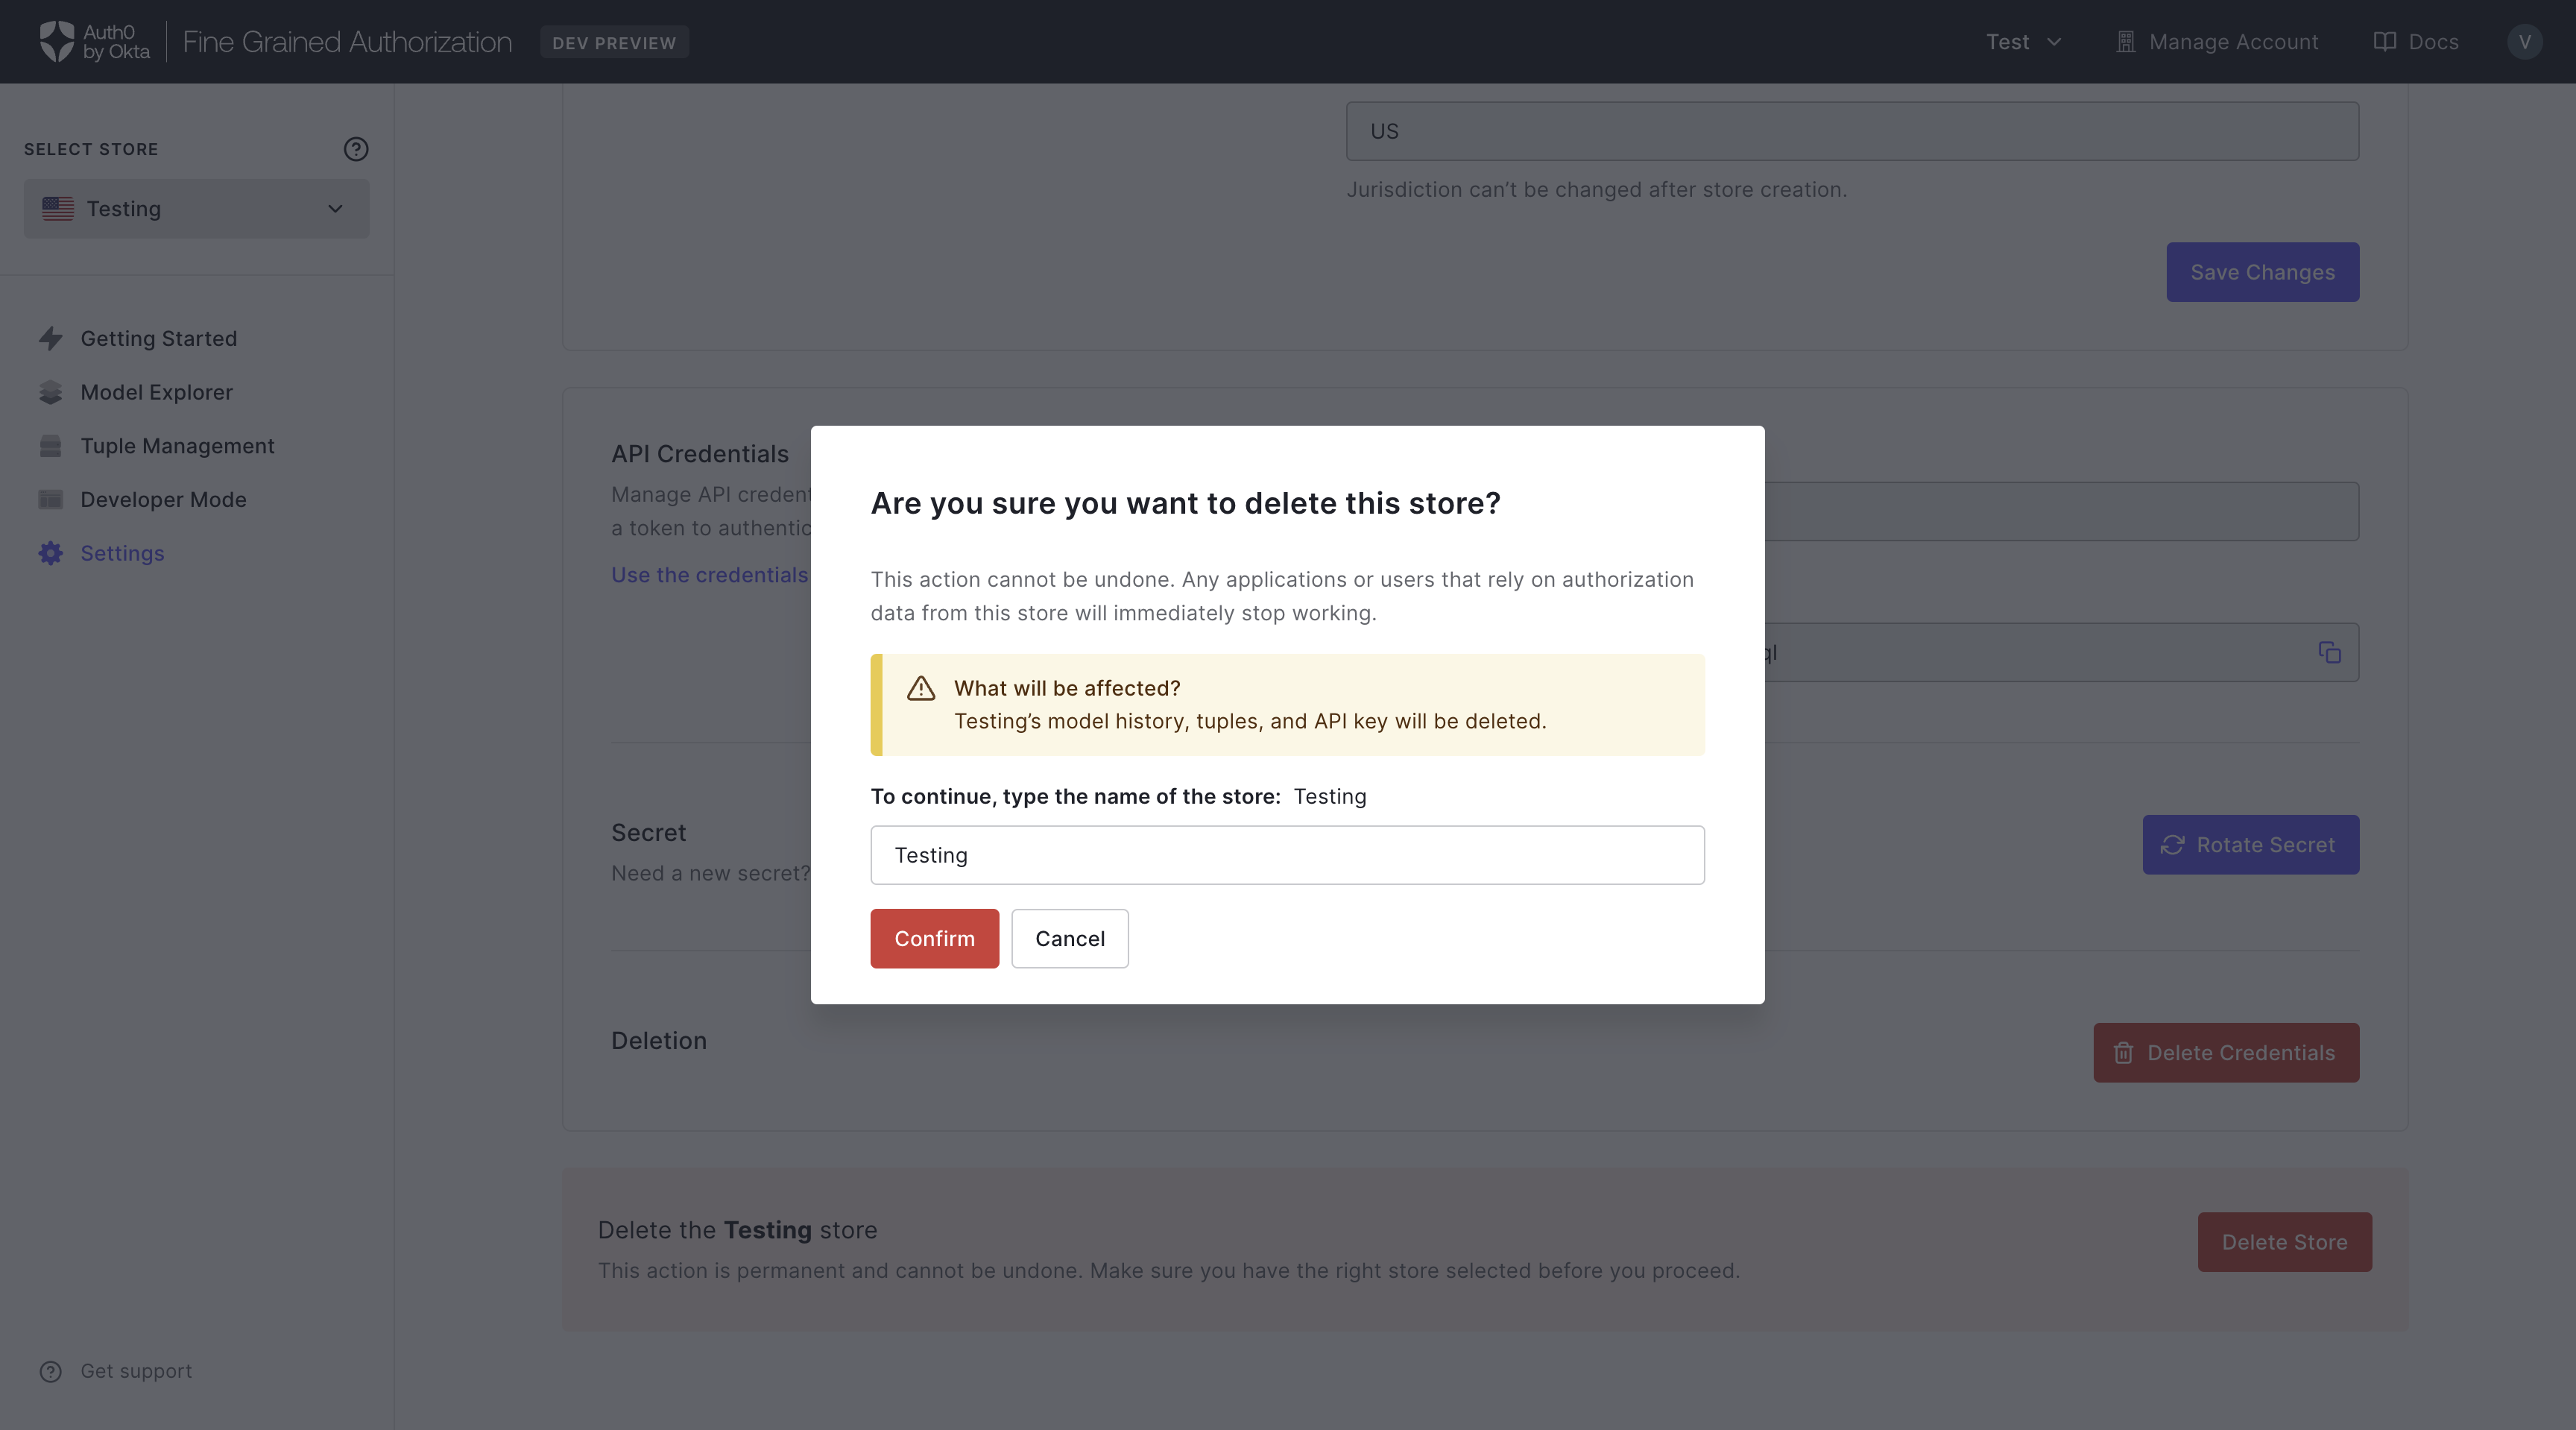The image size is (2576, 1430).
Task: Click the US jurisdiction field
Action: click(1852, 131)
